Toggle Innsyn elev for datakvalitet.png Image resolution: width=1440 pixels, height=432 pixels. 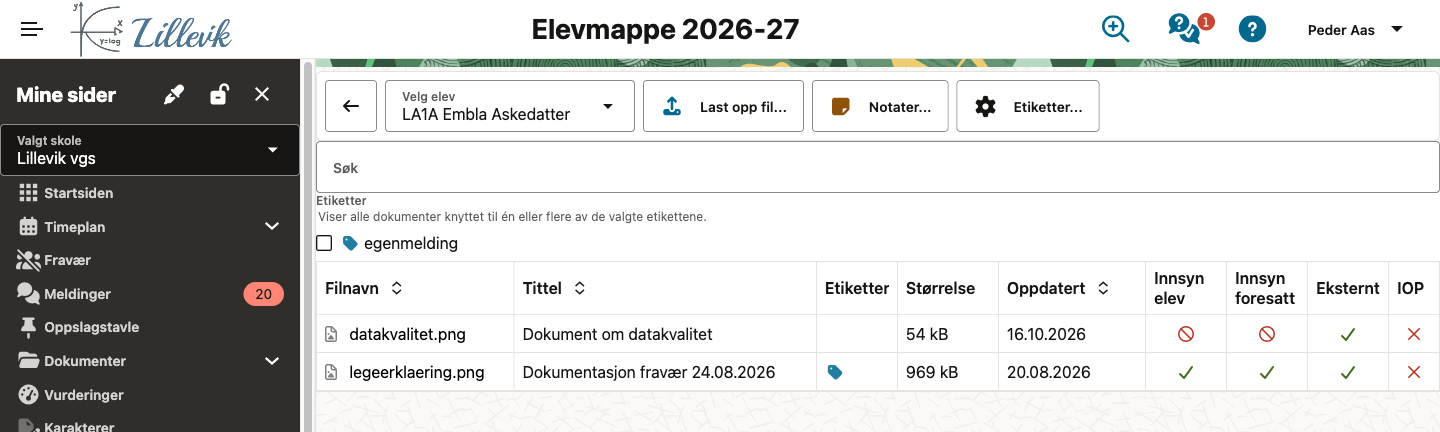click(x=1186, y=334)
